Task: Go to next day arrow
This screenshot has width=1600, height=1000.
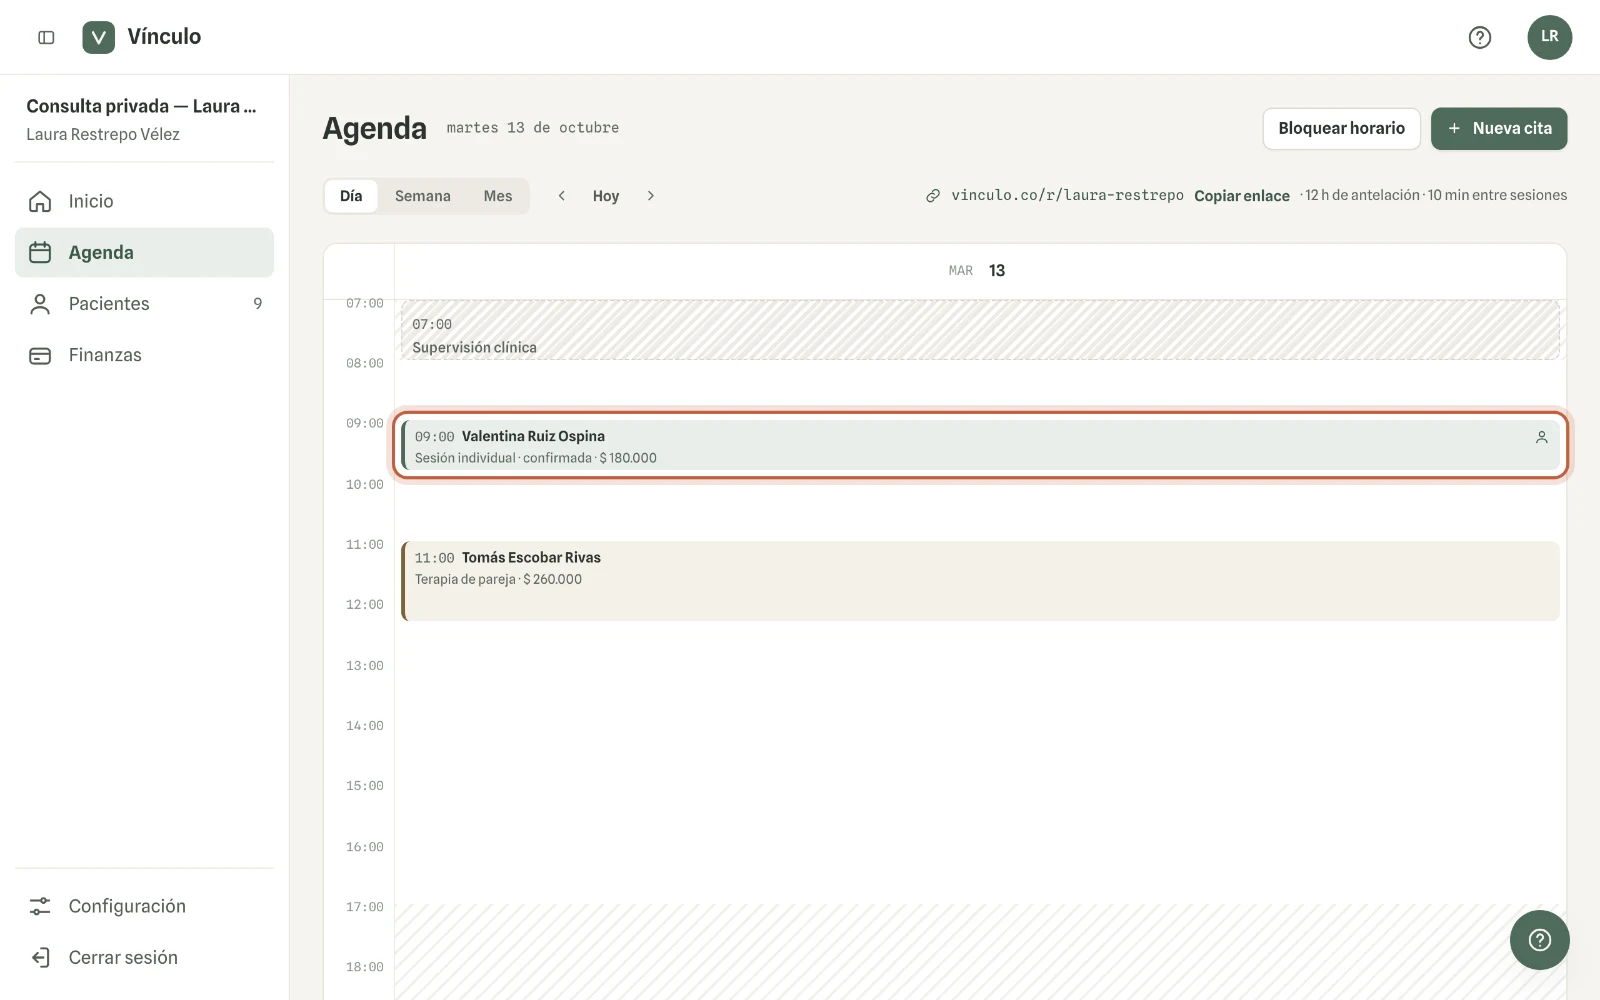Action: click(x=651, y=196)
